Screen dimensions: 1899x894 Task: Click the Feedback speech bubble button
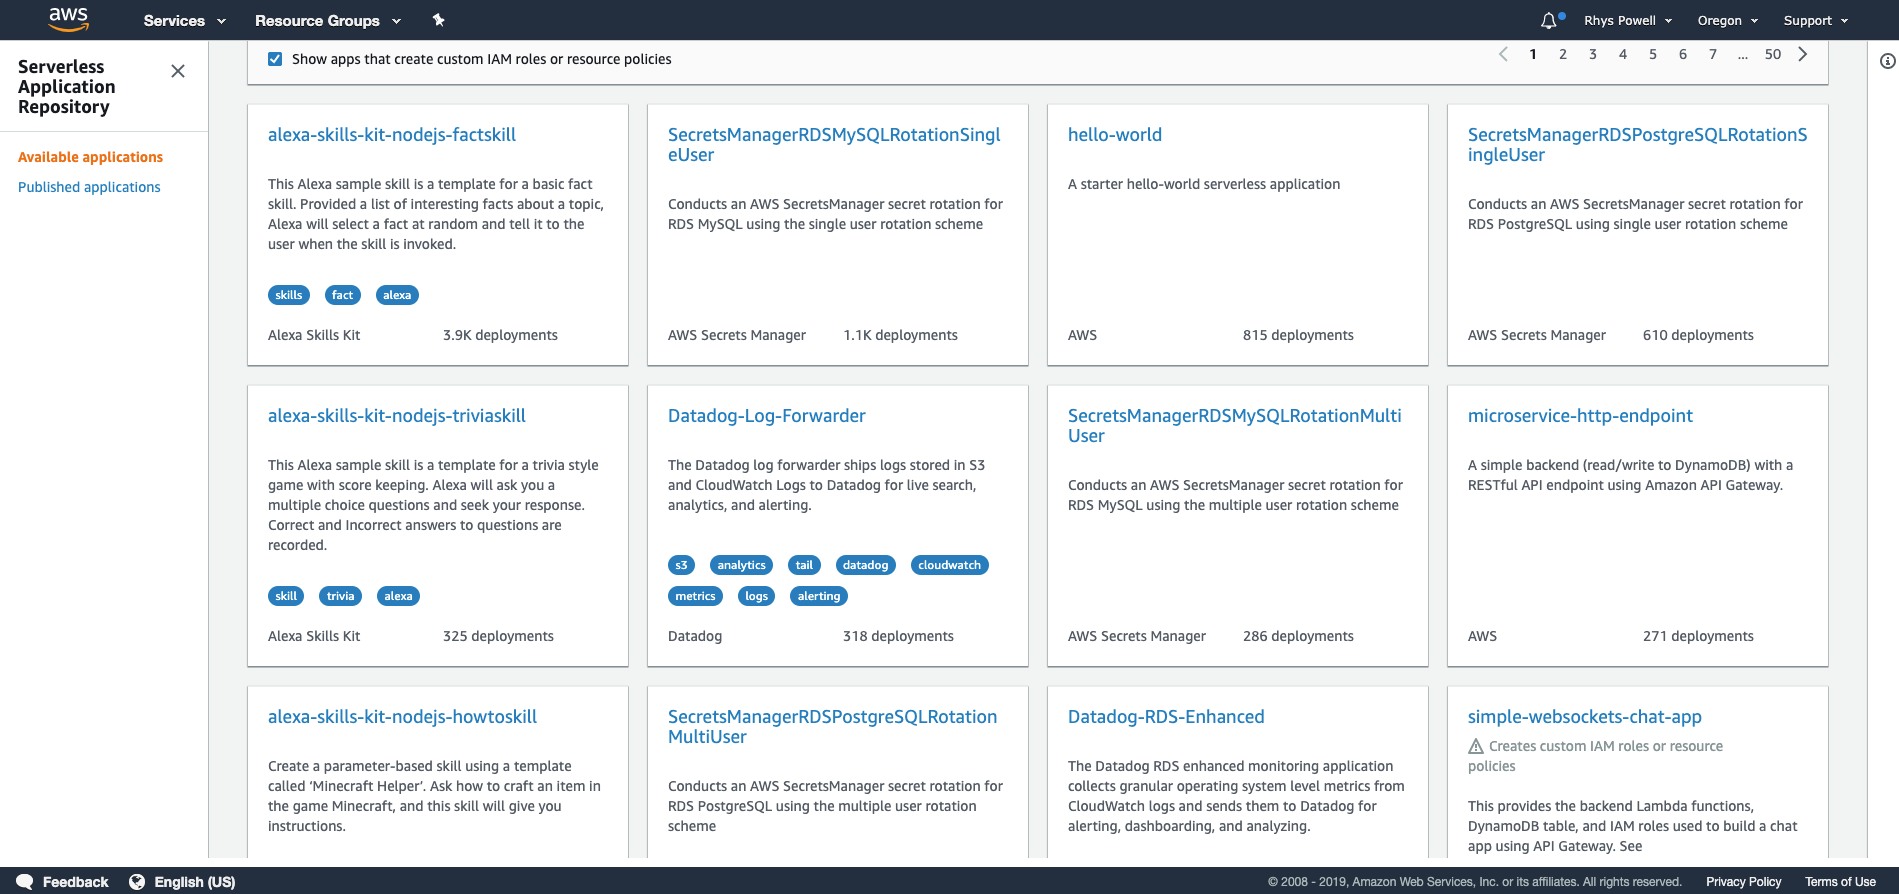coord(63,882)
